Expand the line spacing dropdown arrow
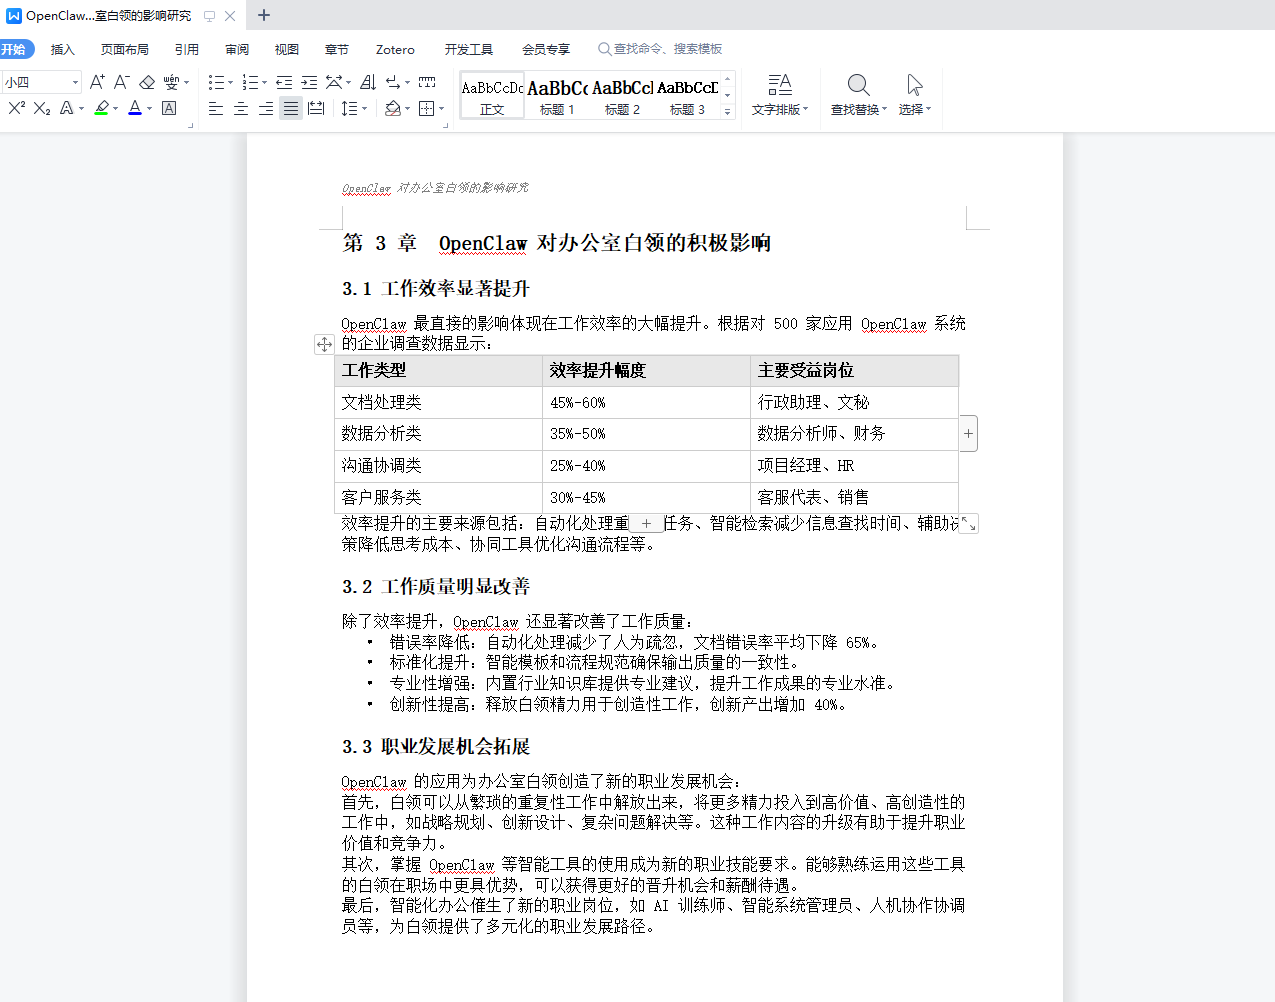Image resolution: width=1275 pixels, height=1002 pixels. (x=364, y=109)
